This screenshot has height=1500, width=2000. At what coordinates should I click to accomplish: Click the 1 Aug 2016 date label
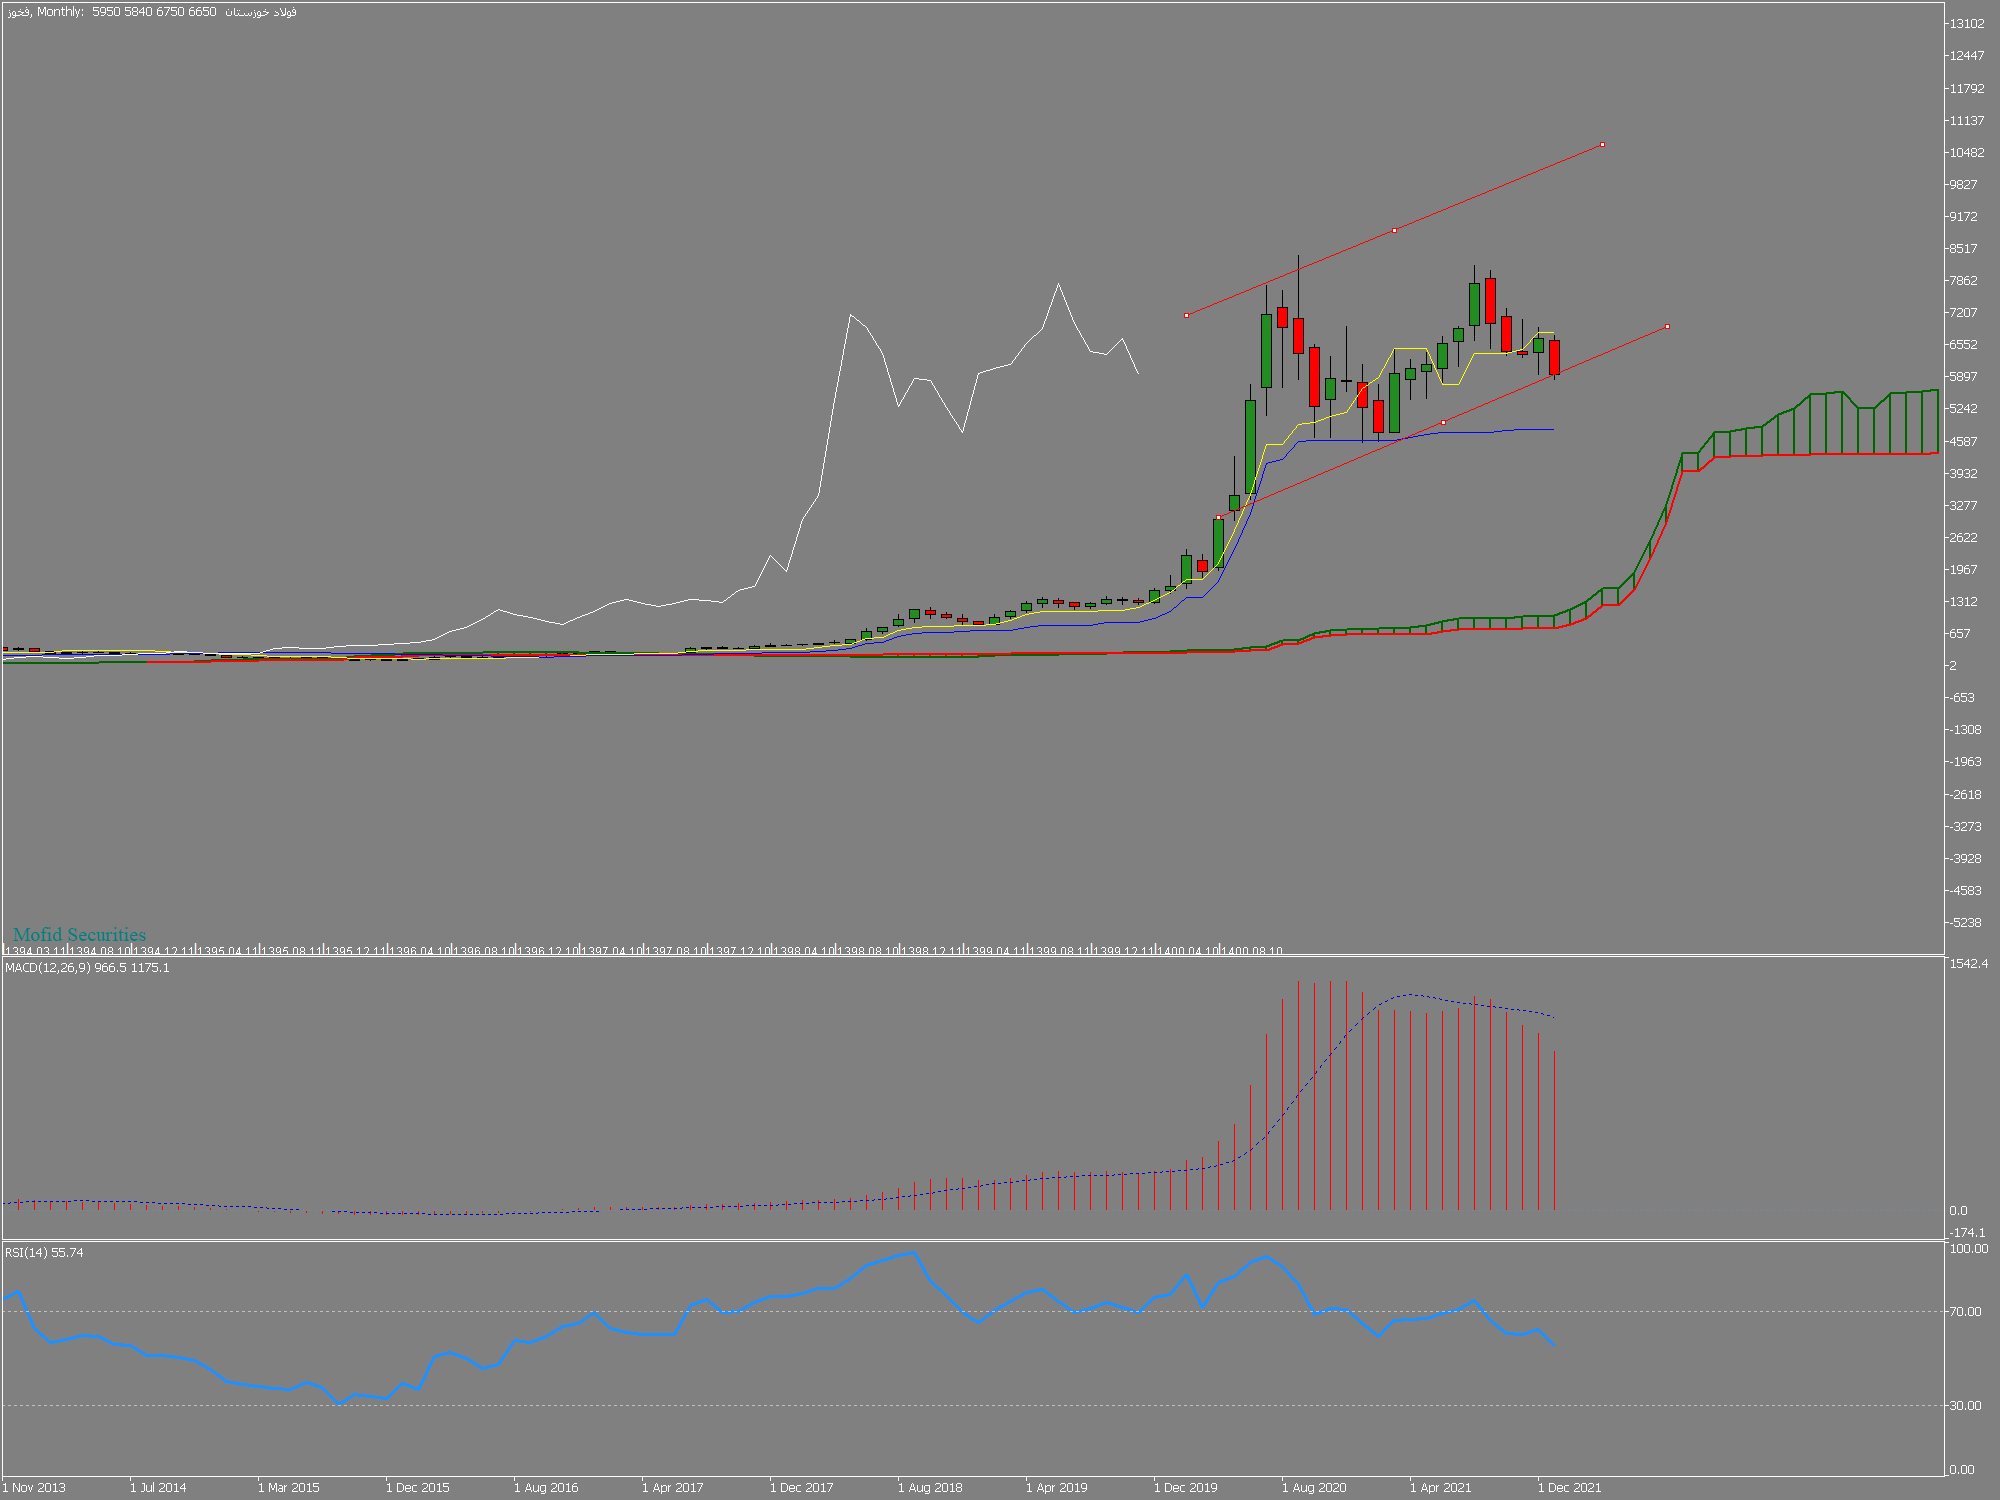546,1488
